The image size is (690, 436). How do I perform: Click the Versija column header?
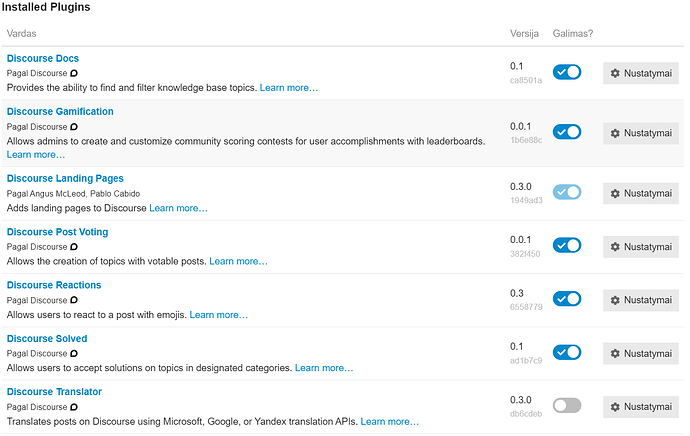(524, 33)
